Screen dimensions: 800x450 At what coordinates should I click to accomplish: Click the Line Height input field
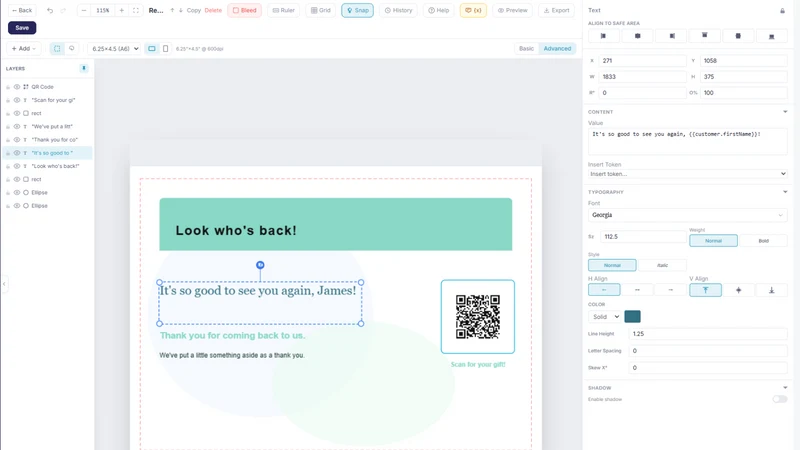[708, 334]
